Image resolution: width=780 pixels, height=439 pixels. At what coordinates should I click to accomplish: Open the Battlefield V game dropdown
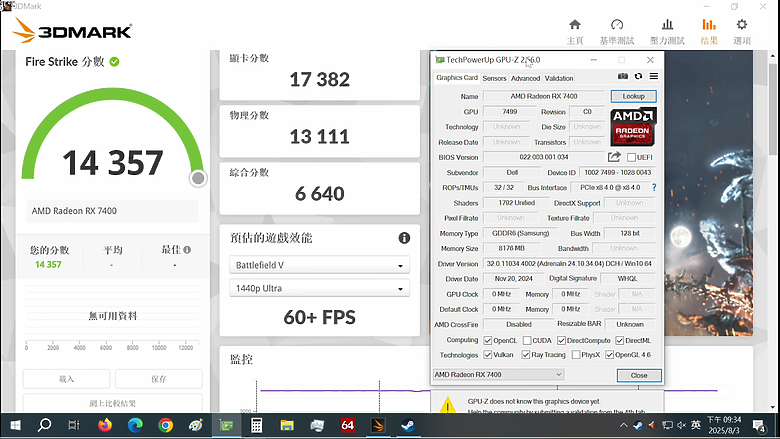(x=319, y=265)
